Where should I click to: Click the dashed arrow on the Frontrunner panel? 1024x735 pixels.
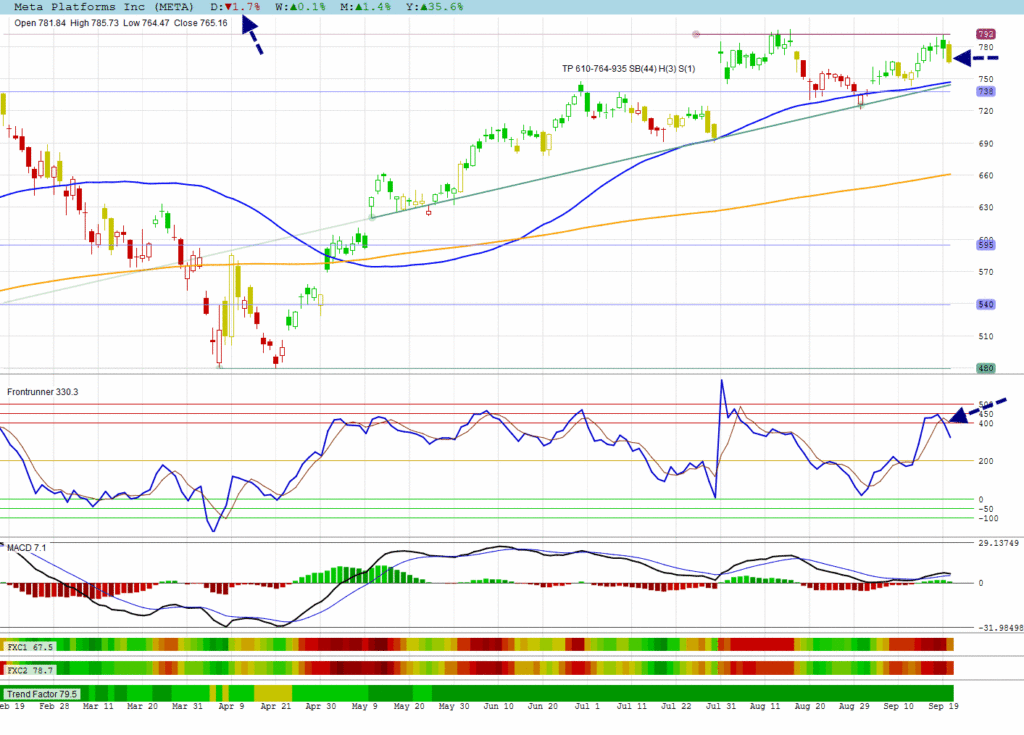point(980,409)
